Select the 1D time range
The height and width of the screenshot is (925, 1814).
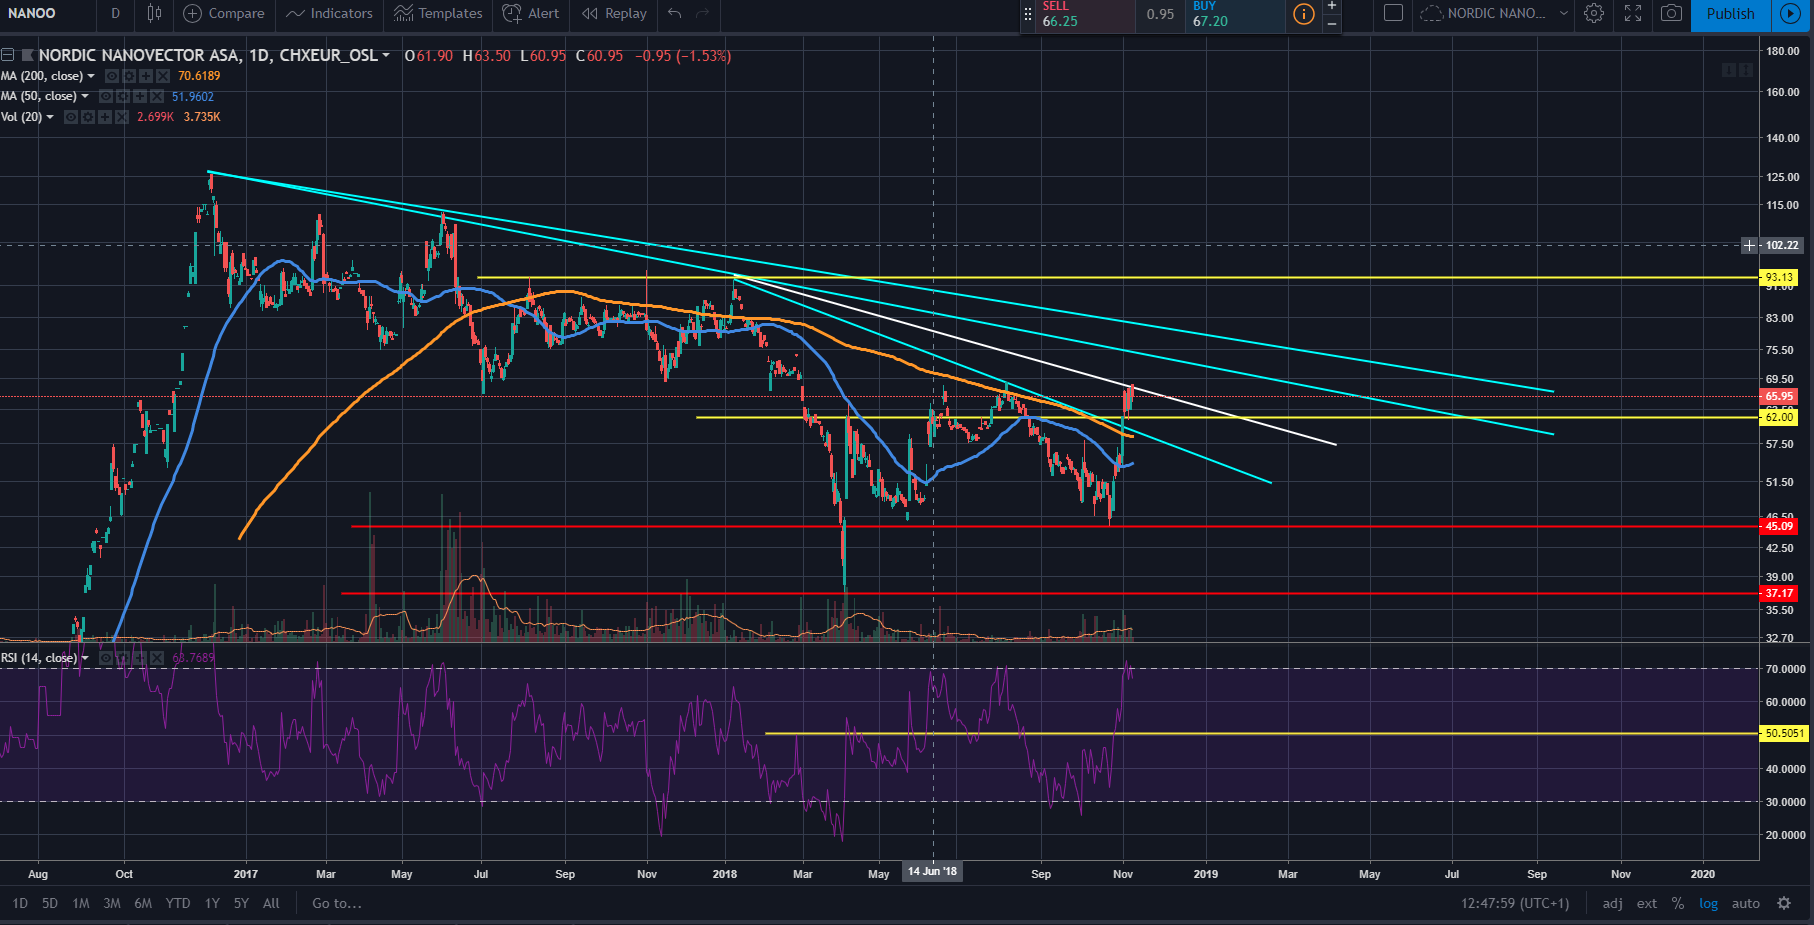[x=20, y=903]
